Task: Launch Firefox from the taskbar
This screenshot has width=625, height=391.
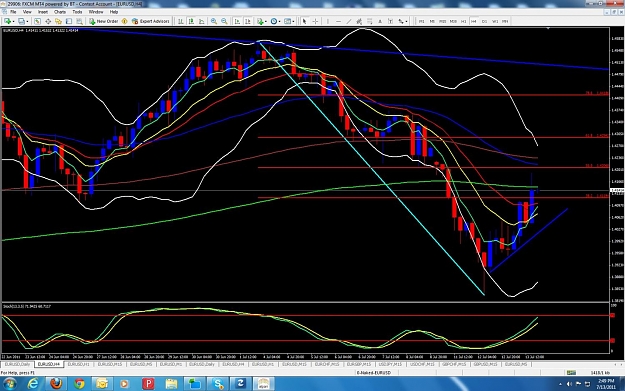Action: pos(56,384)
